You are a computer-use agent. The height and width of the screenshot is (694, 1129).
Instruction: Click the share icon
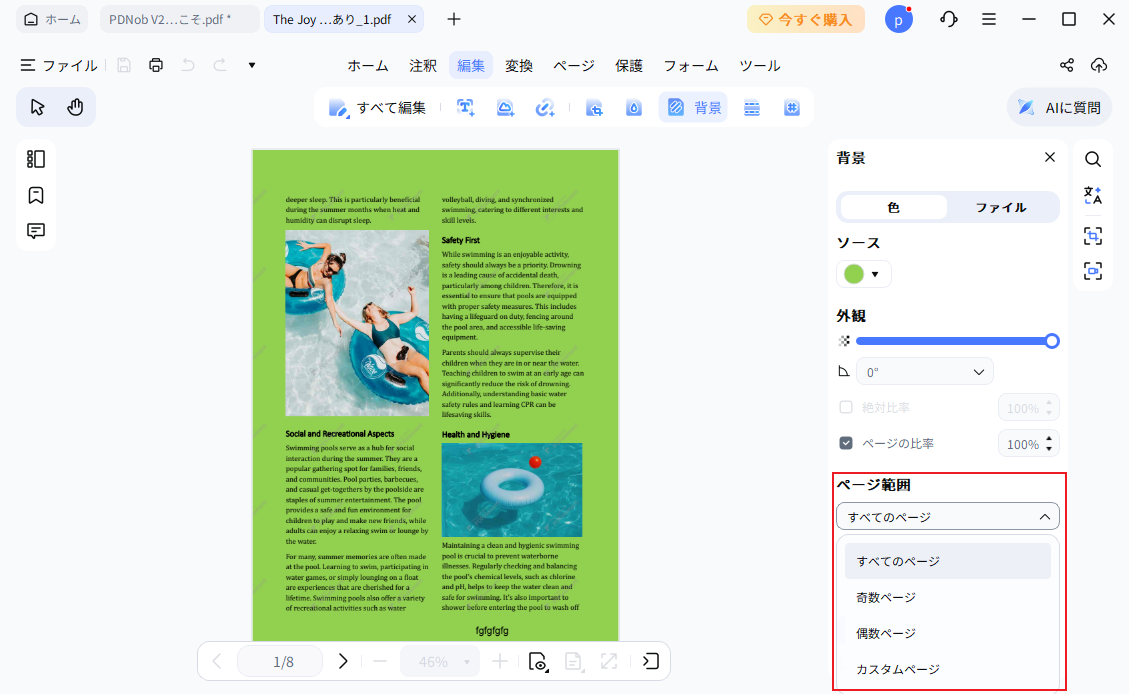tap(1067, 65)
